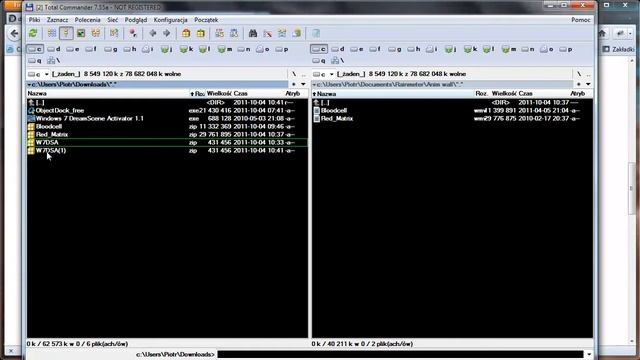Image resolution: width=640 pixels, height=360 pixels.
Task: Open the Pliki menu
Action: (x=34, y=20)
